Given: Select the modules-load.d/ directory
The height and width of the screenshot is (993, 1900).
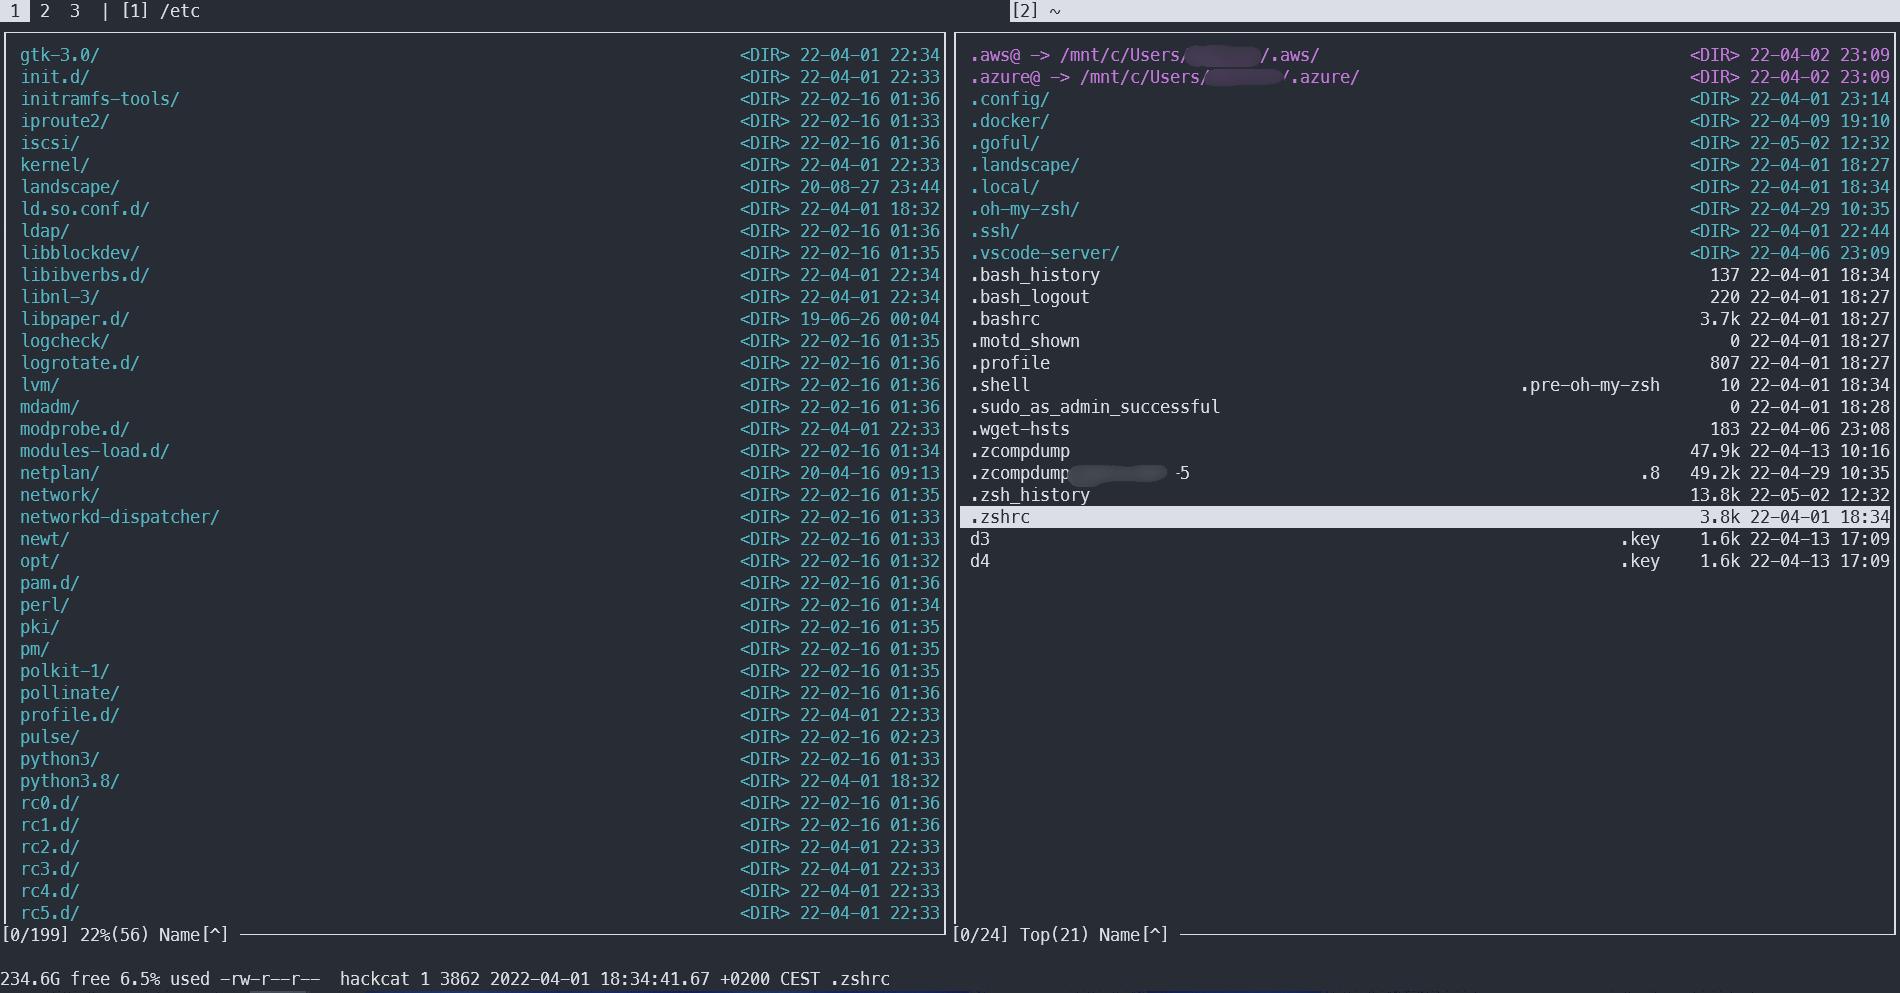Looking at the screenshot, I should tap(480, 451).
